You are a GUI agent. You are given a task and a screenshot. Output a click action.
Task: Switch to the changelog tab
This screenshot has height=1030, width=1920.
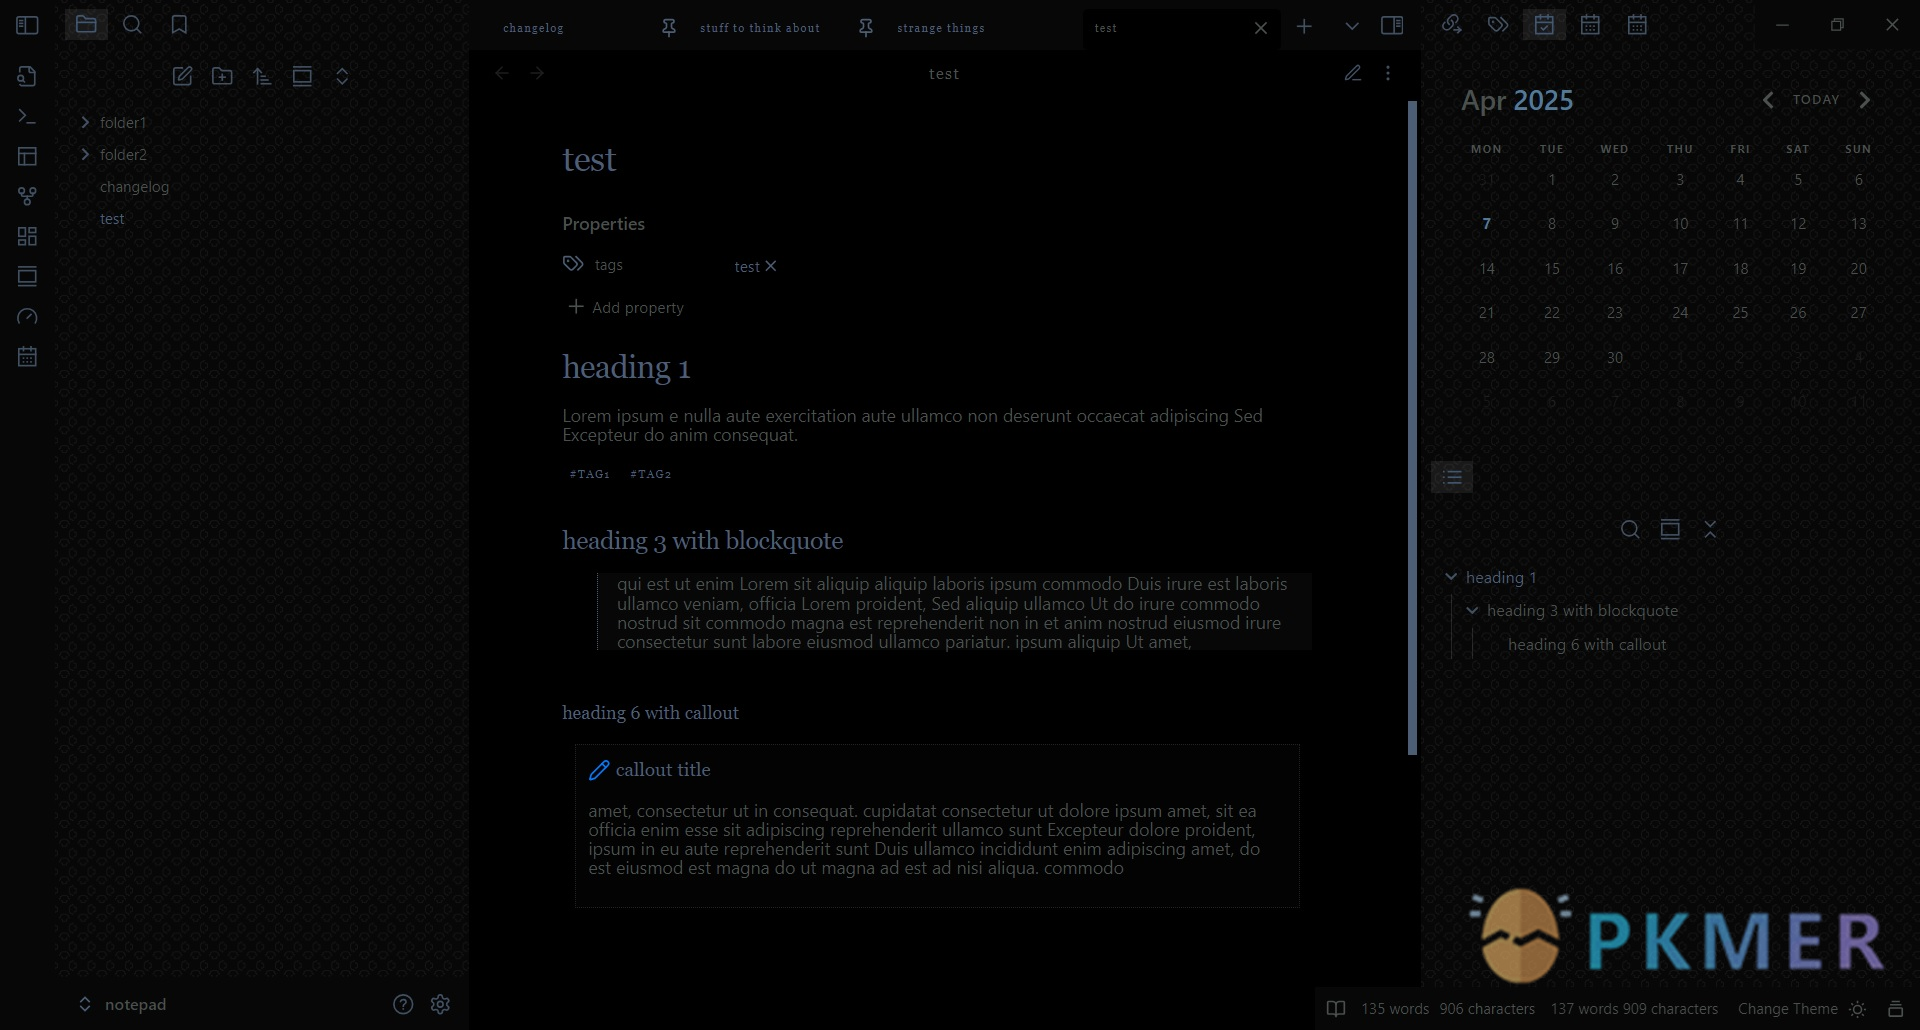tap(533, 28)
